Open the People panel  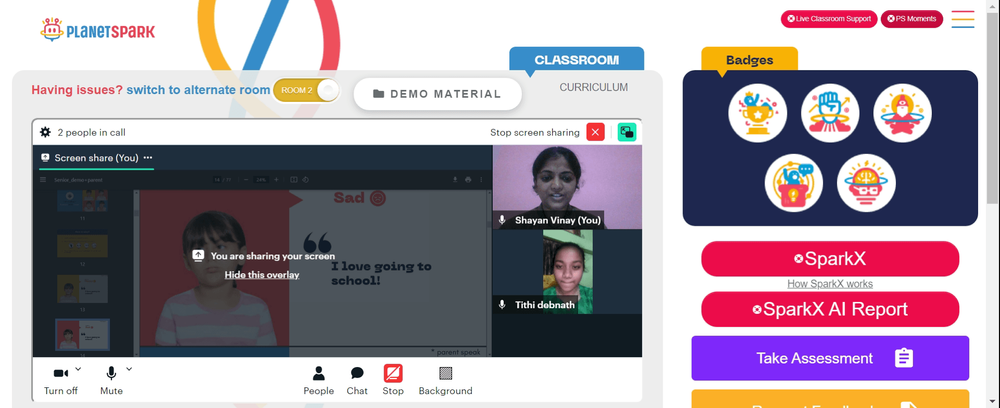click(318, 381)
